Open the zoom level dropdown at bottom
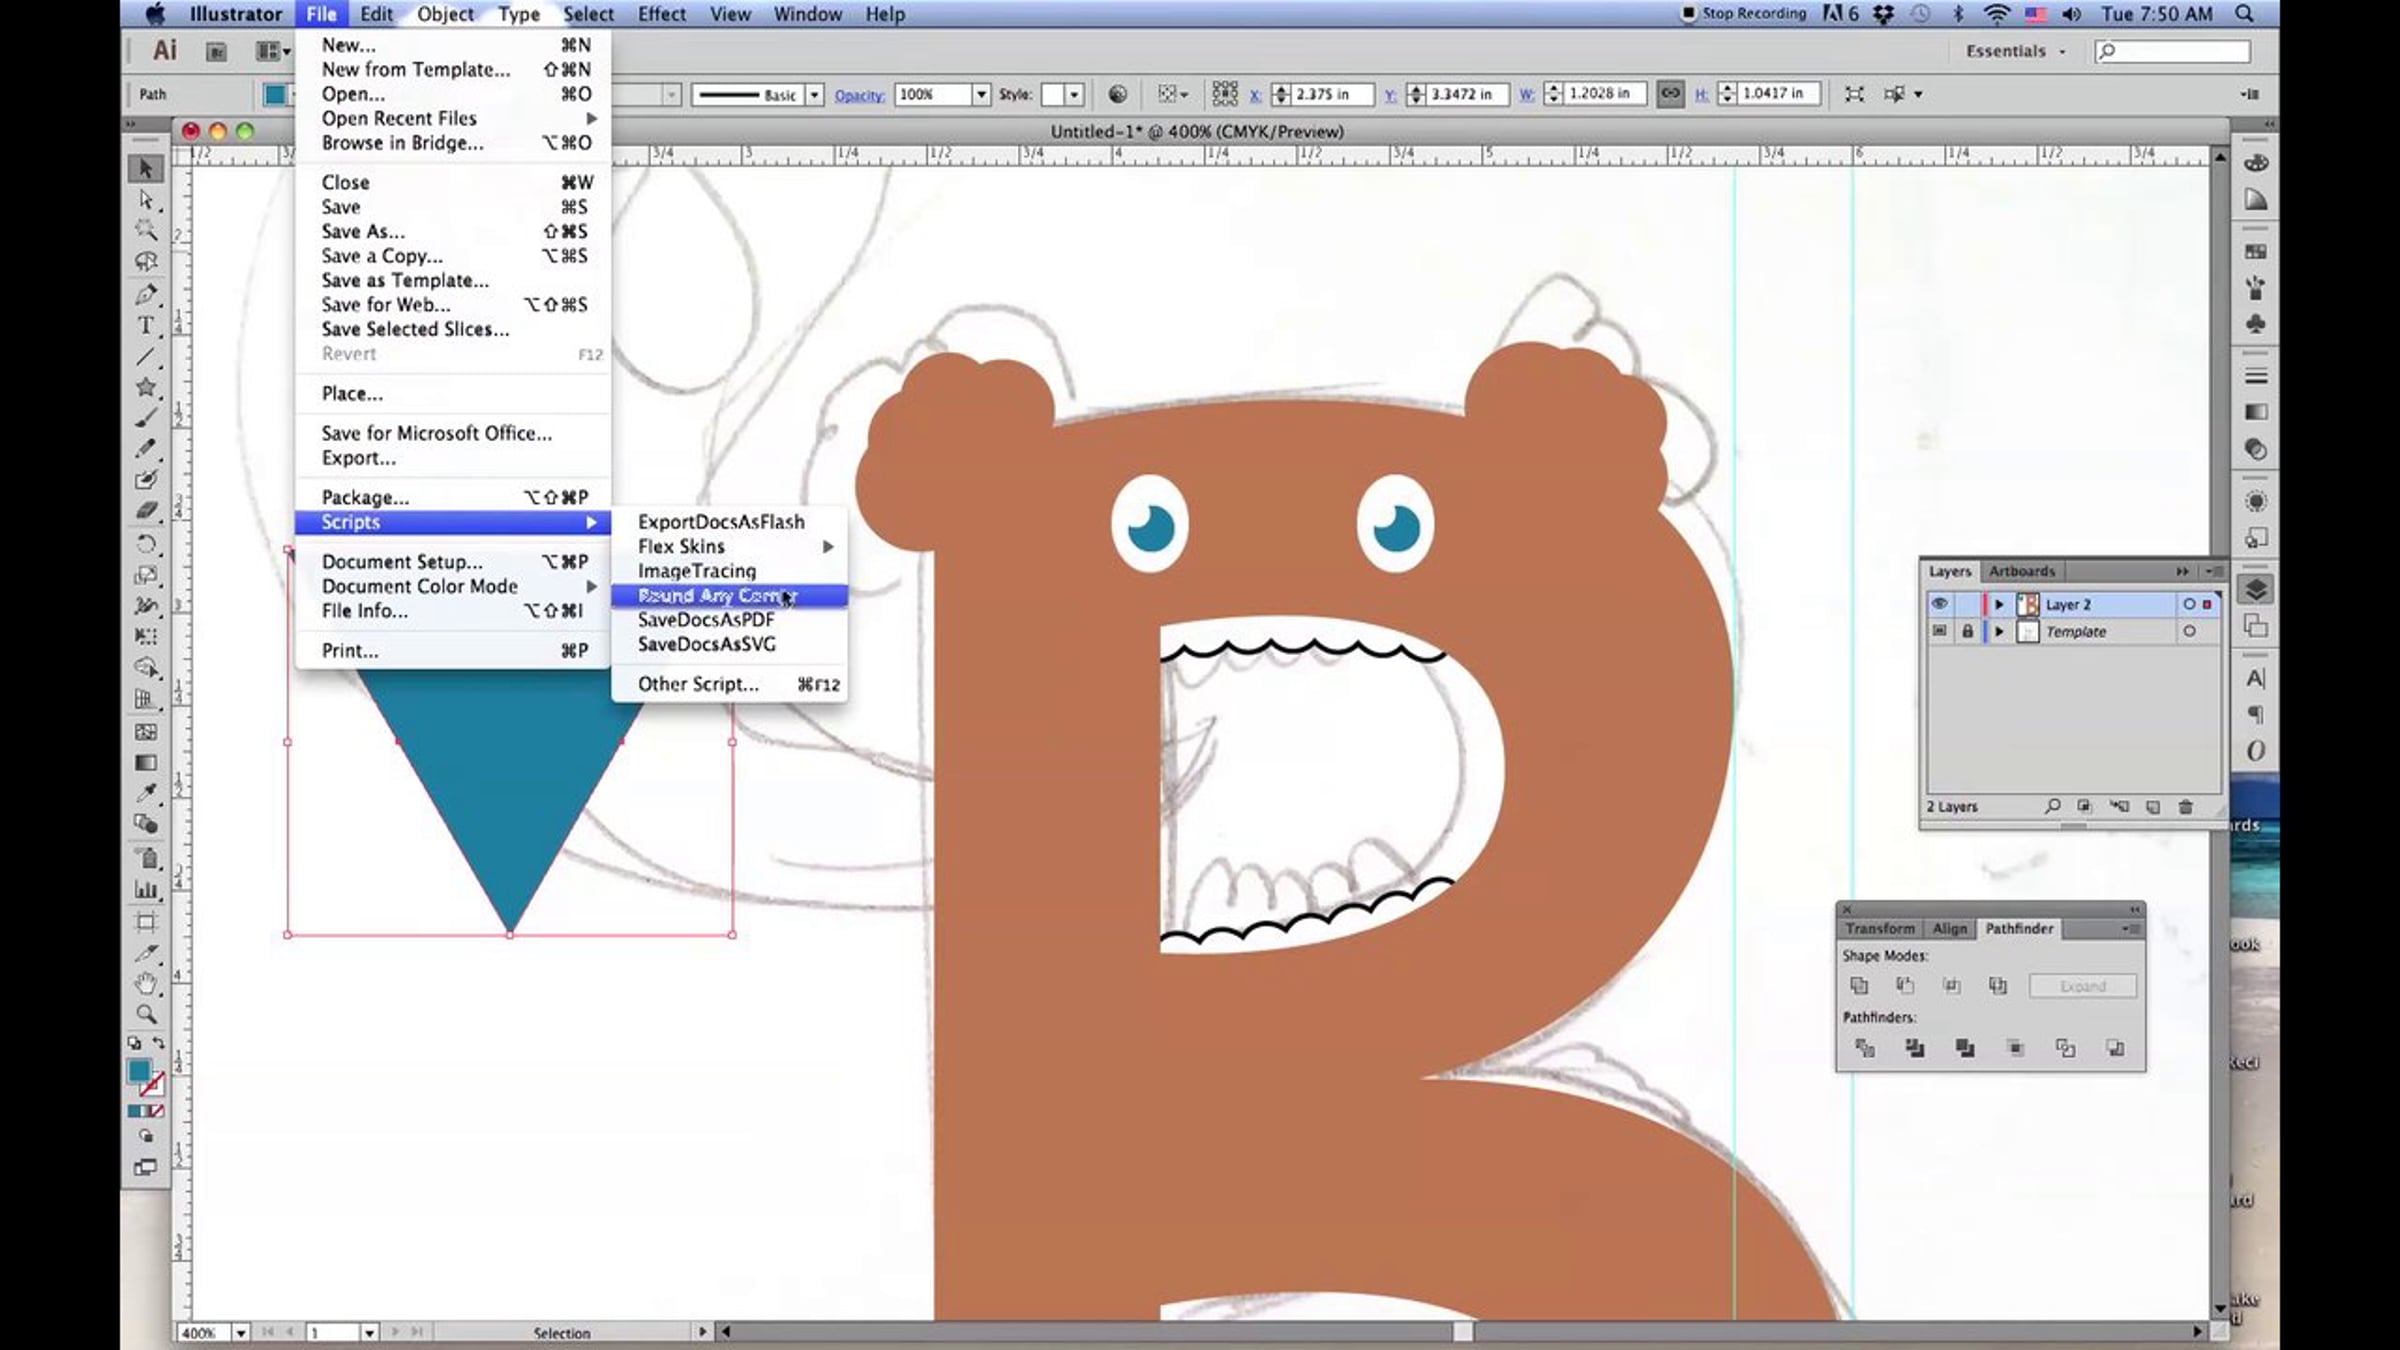 240,1333
